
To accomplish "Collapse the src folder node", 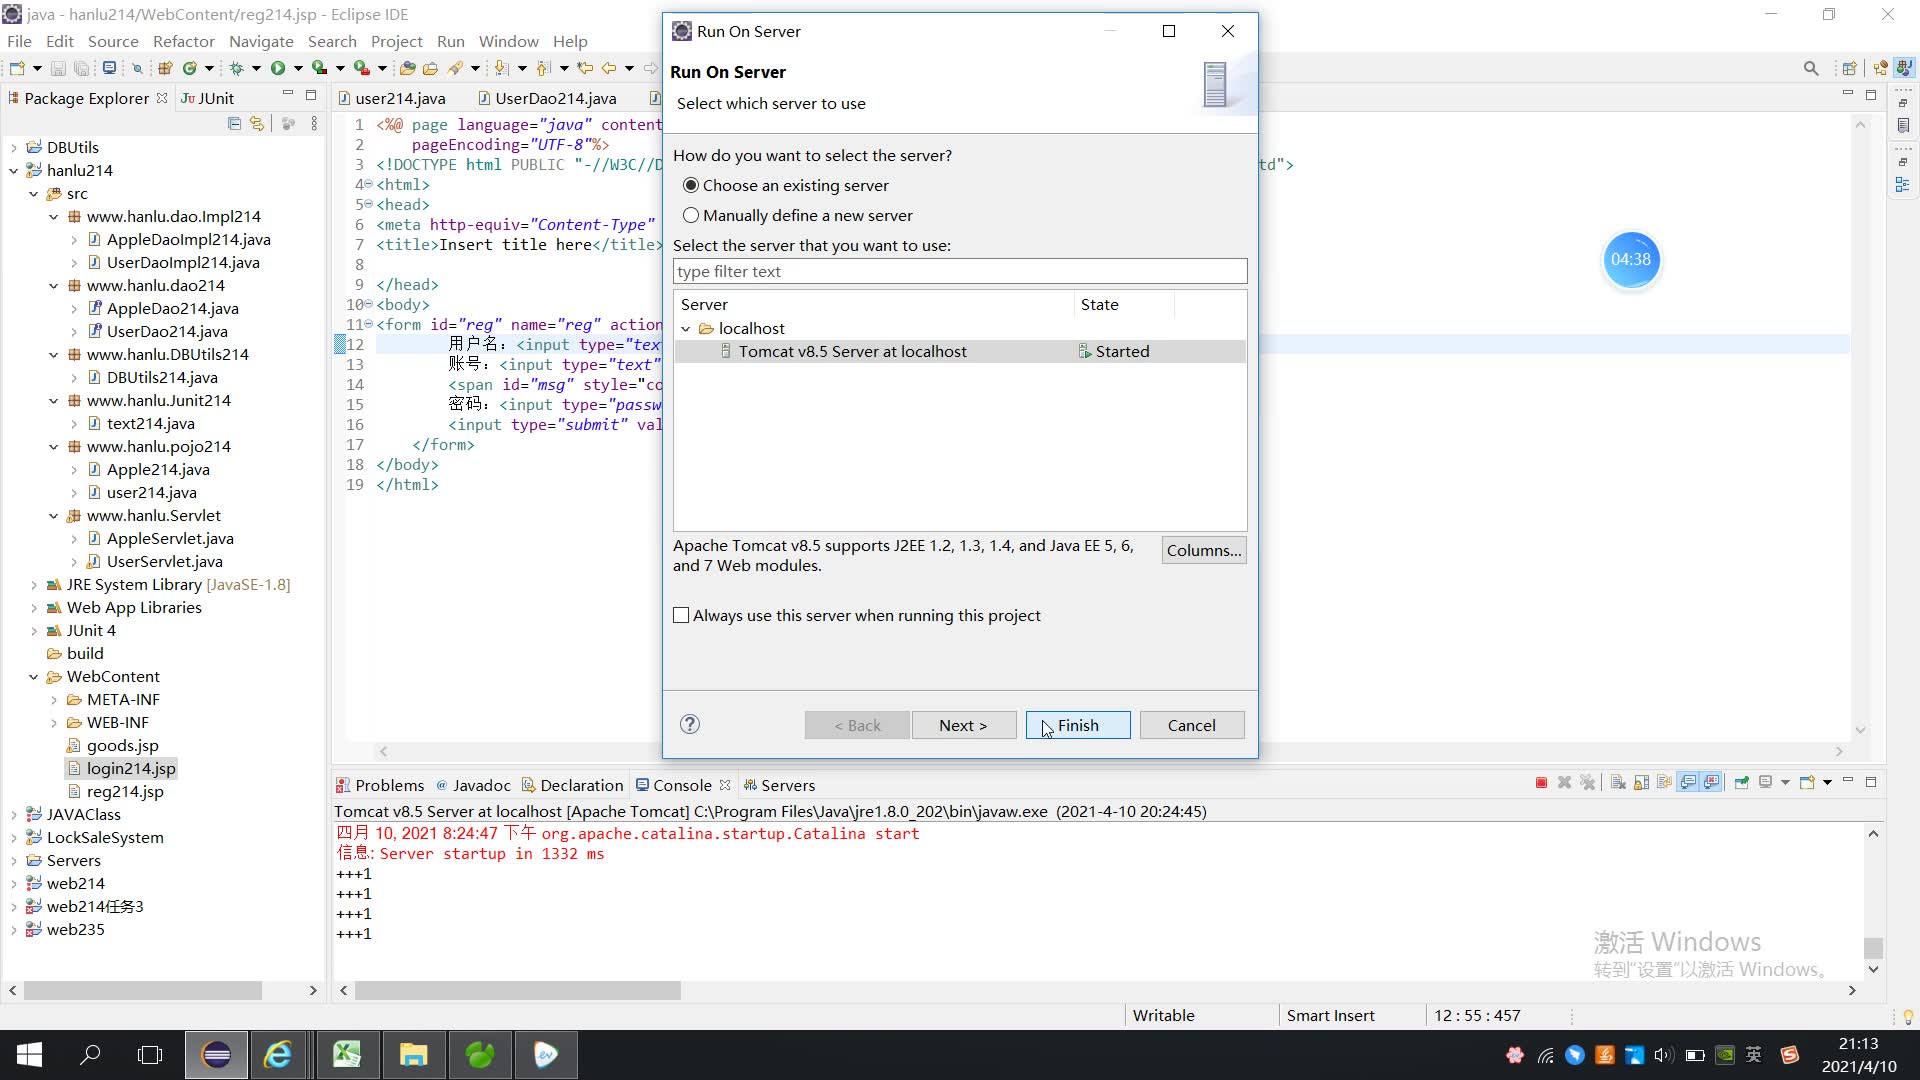I will 34,193.
